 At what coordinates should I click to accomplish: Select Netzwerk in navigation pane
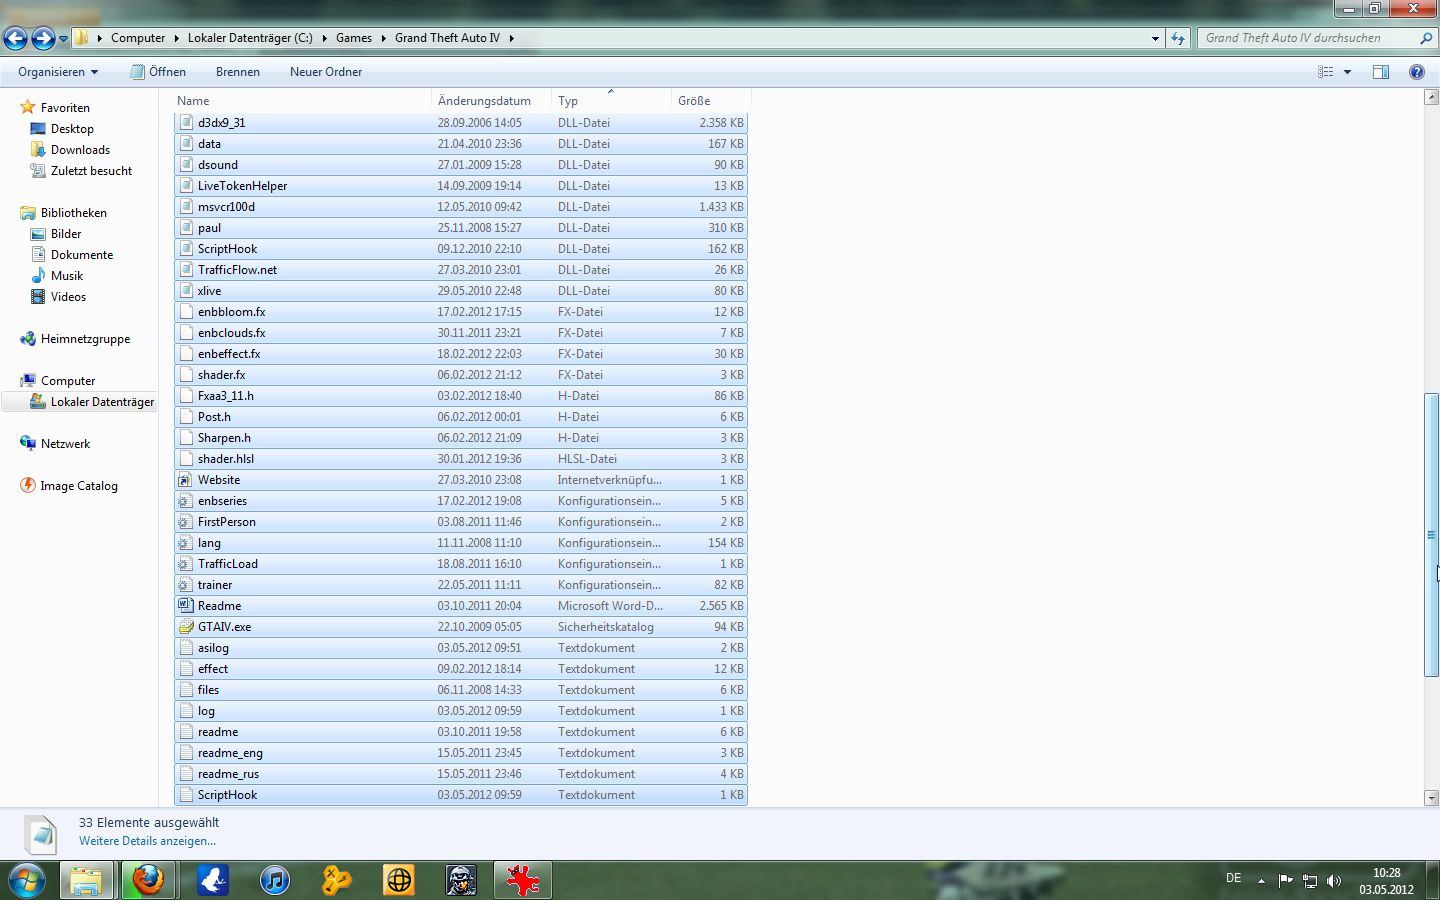pyautogui.click(x=65, y=444)
